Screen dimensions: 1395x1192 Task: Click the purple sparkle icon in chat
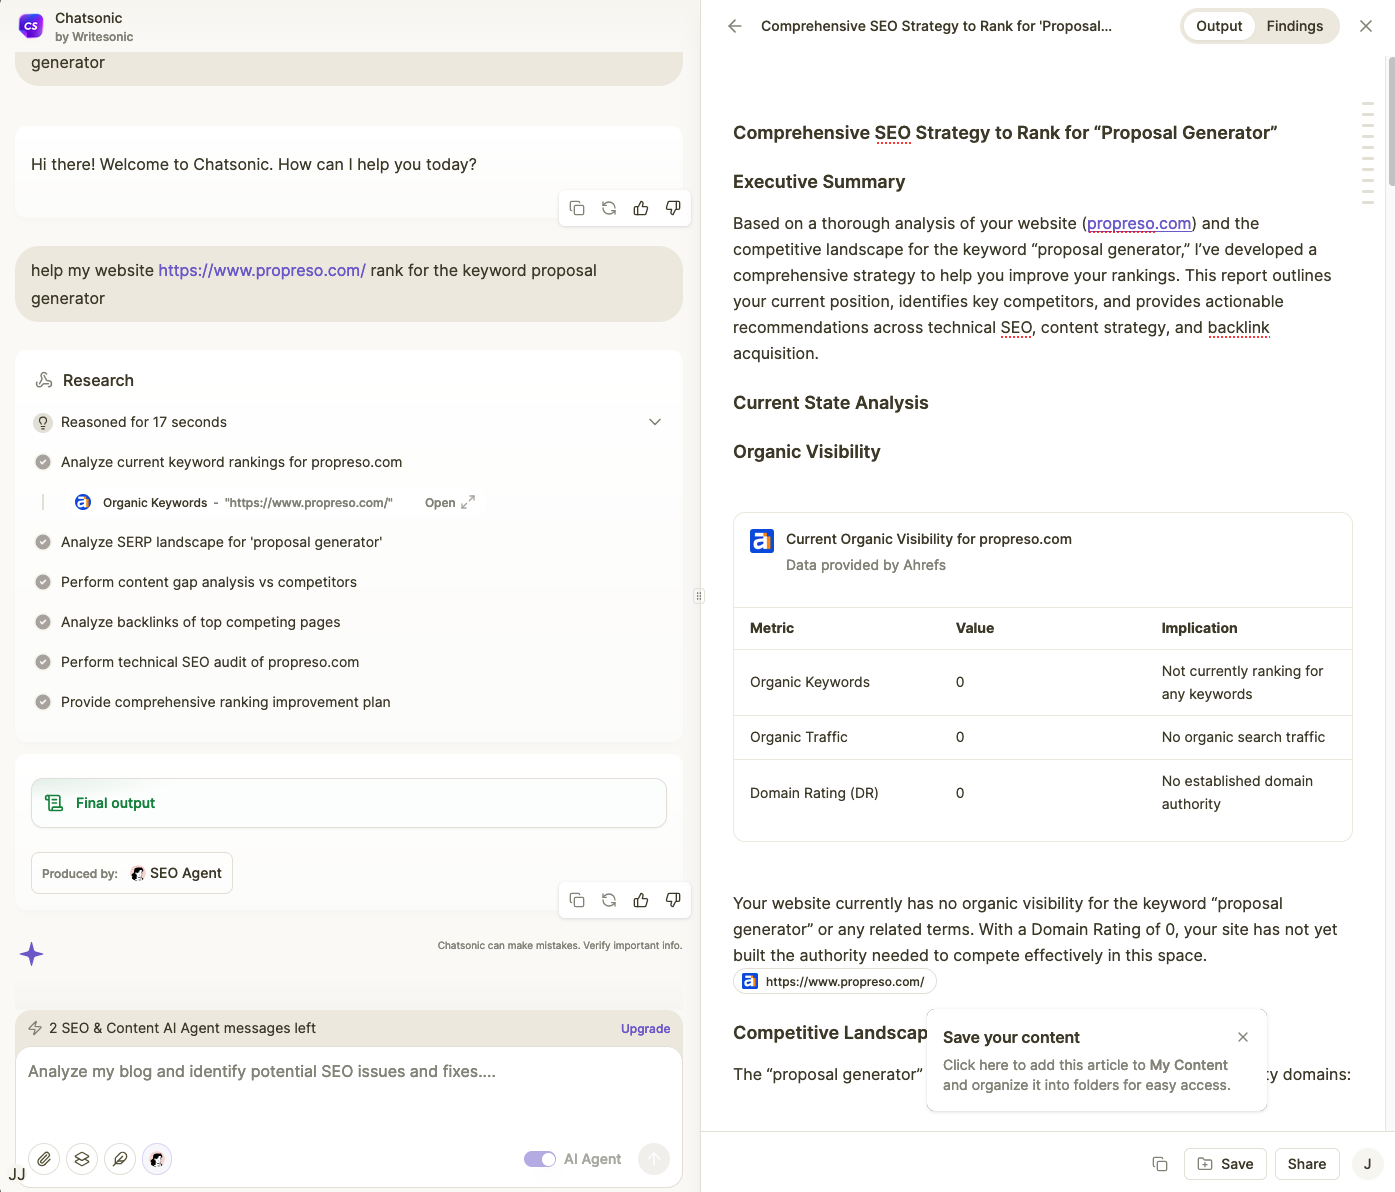[32, 954]
